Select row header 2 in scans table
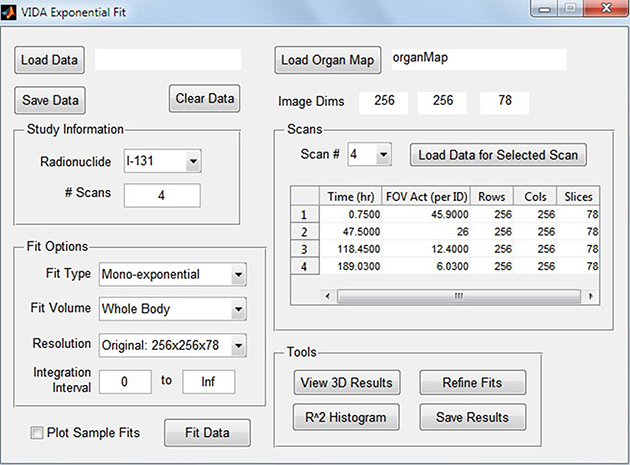 click(x=305, y=232)
